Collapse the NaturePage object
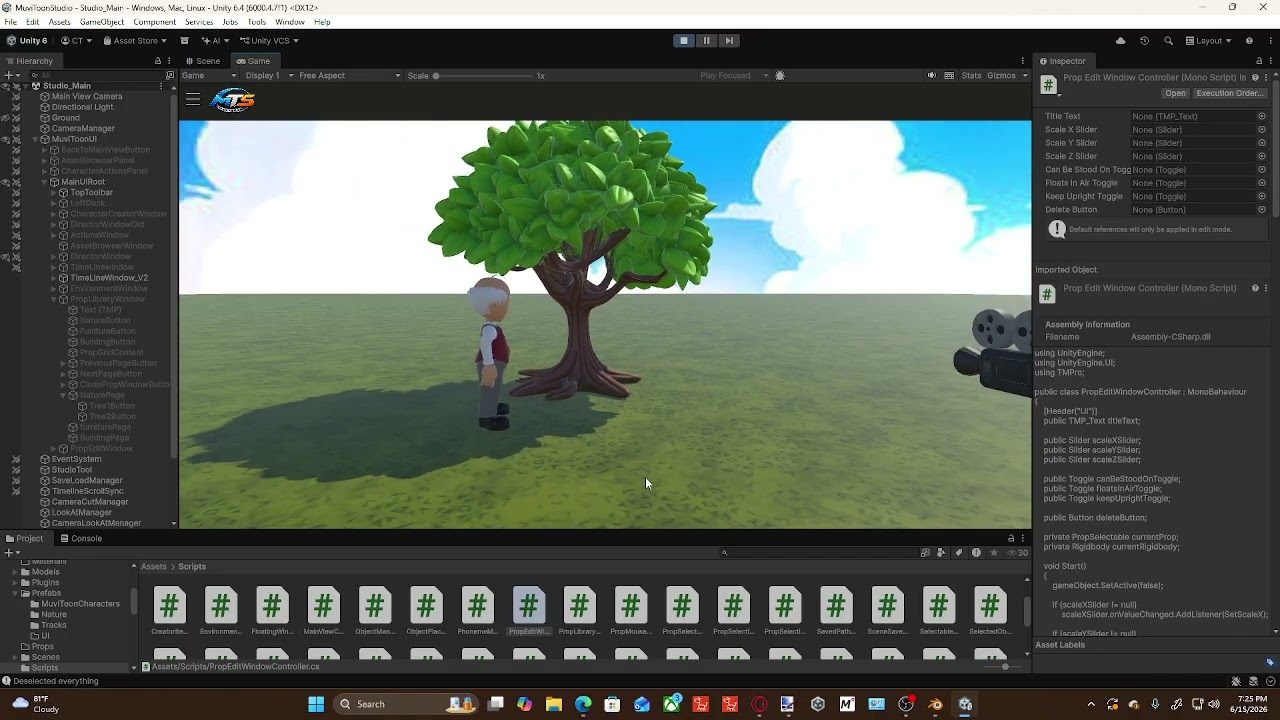The width and height of the screenshot is (1280, 720). [x=64, y=395]
